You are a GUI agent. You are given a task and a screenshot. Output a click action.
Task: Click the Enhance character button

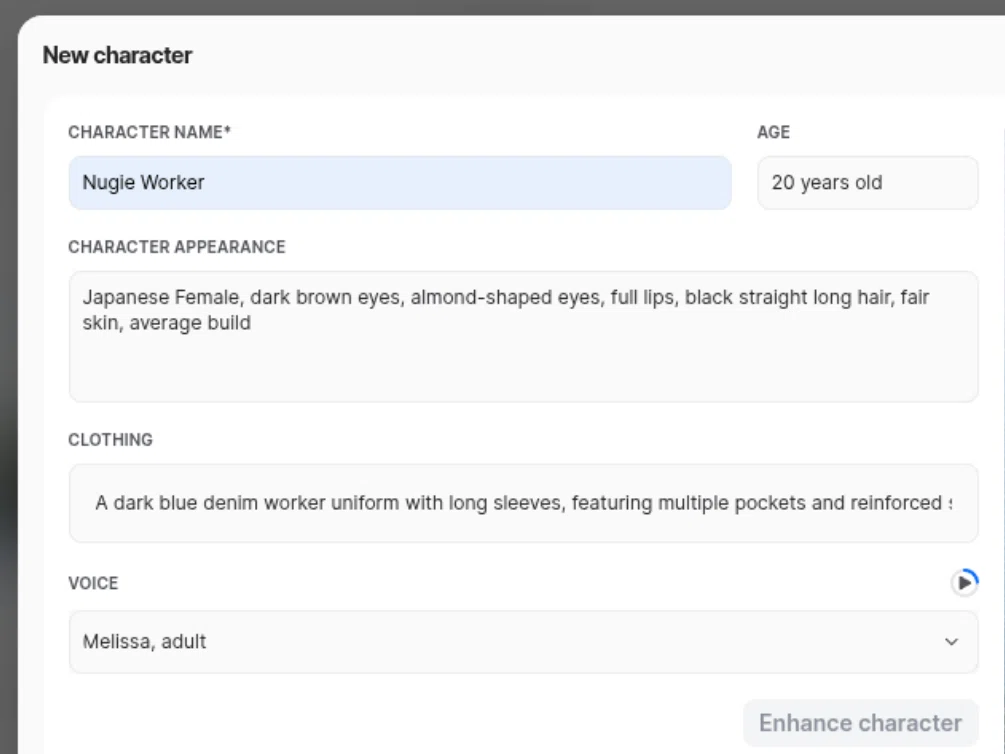pyautogui.click(x=860, y=723)
